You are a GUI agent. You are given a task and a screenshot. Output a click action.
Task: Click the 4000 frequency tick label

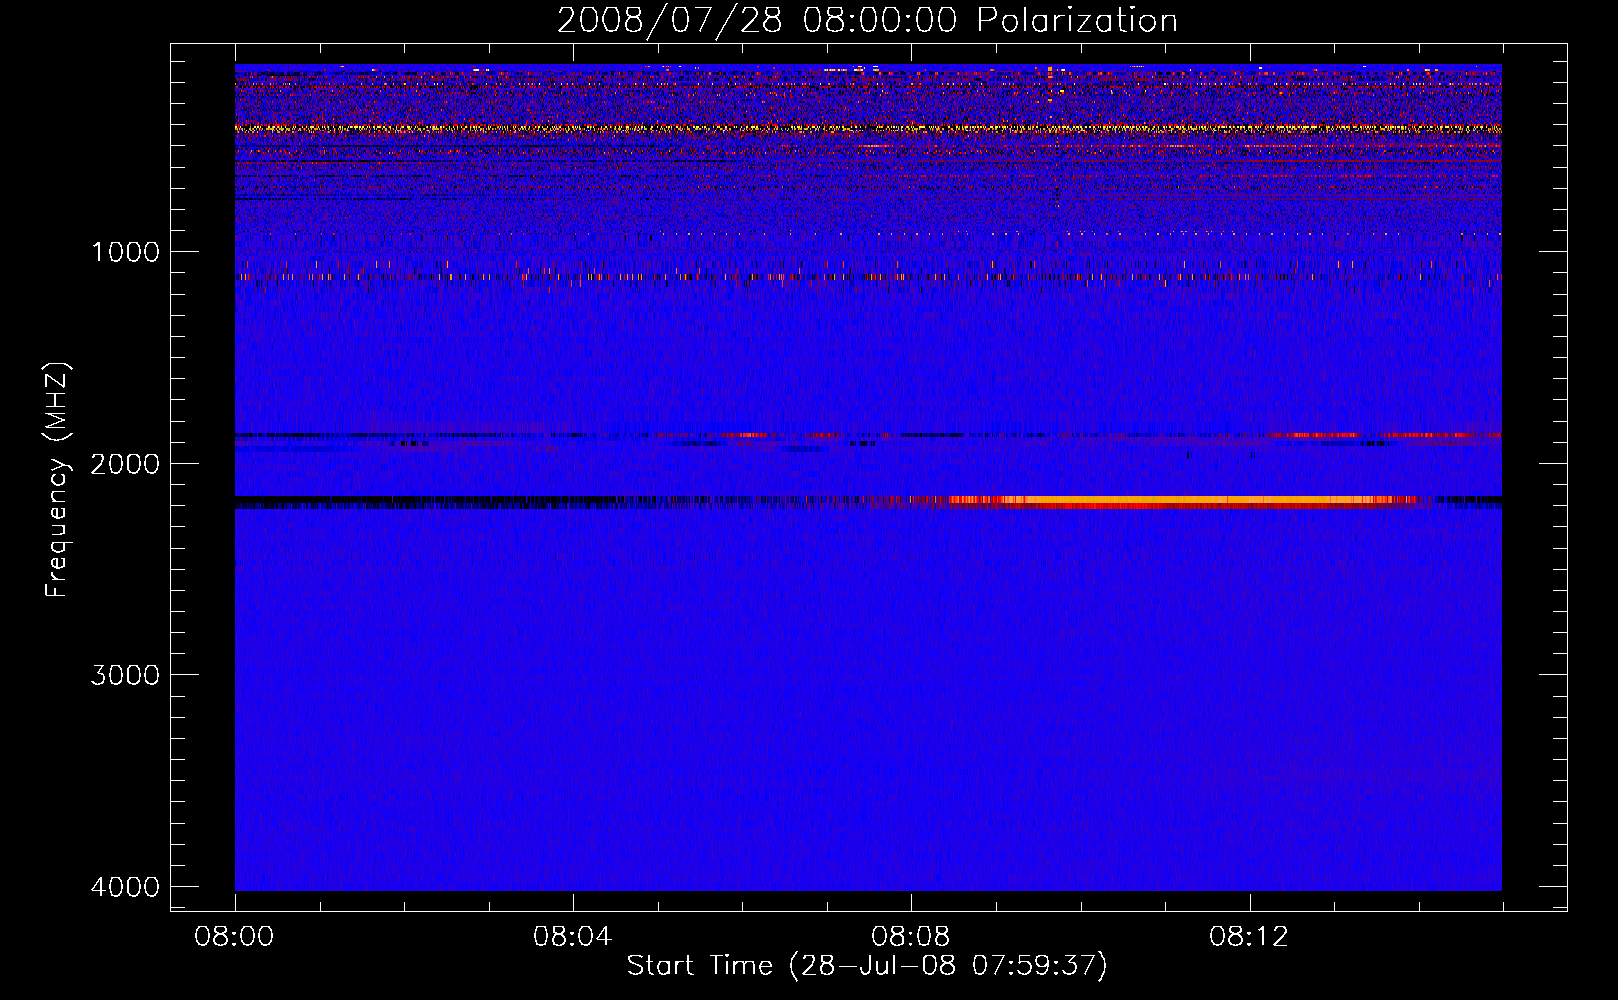125,887
